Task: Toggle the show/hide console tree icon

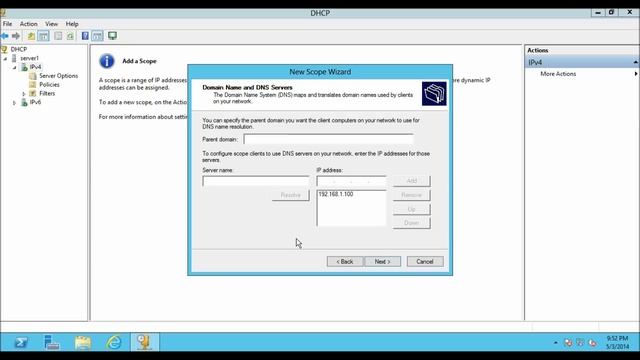Action: click(x=43, y=36)
